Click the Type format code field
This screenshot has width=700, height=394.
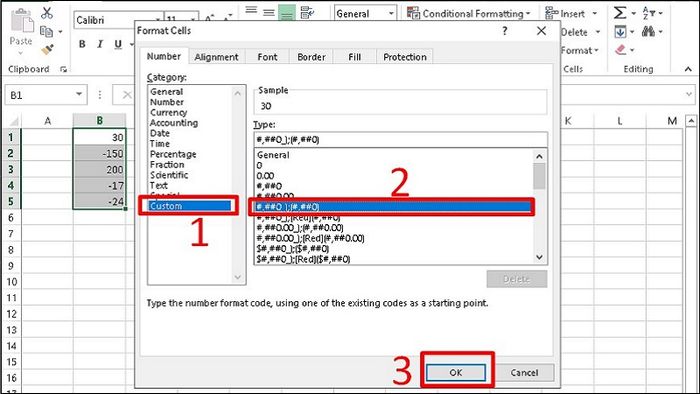400,140
